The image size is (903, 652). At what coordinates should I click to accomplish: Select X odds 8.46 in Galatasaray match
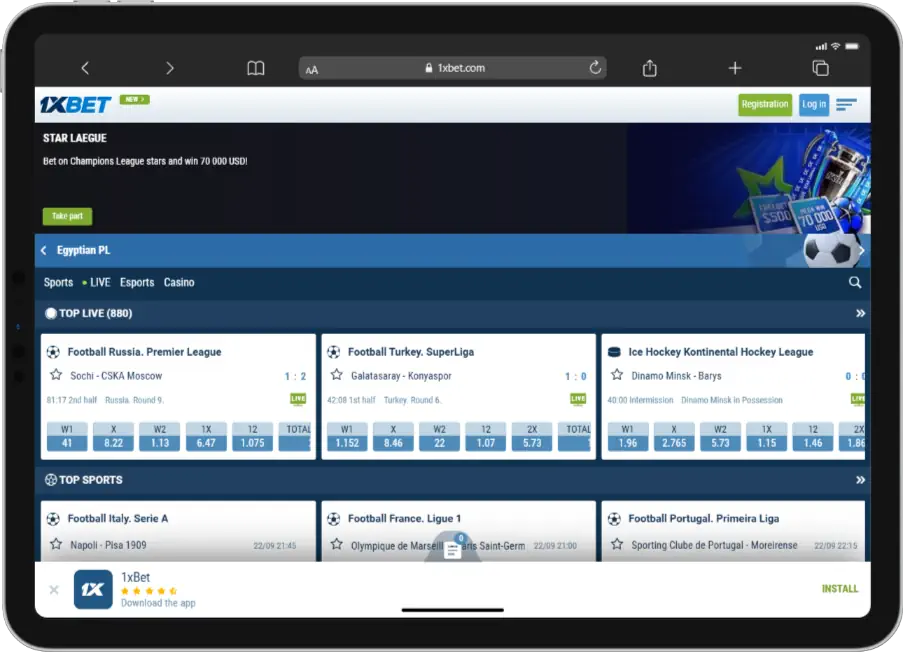(x=393, y=437)
